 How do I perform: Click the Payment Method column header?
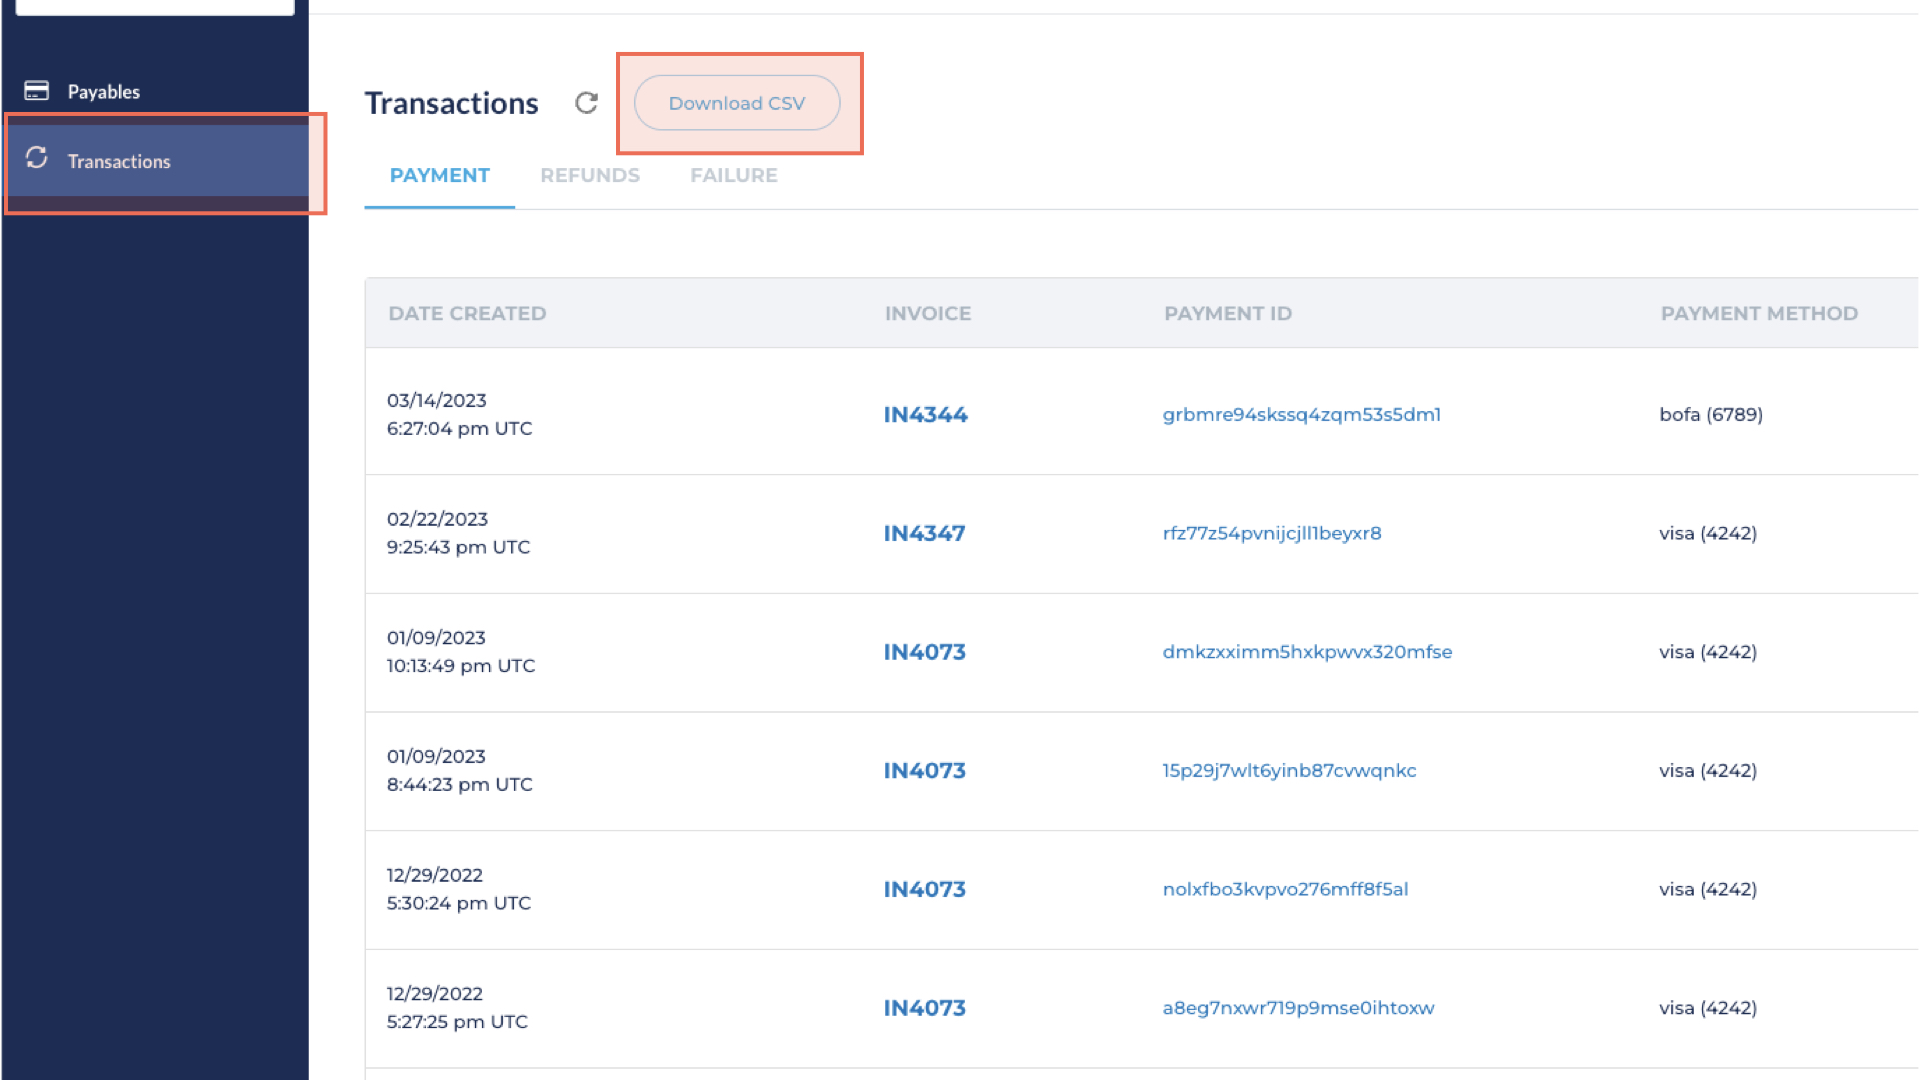1760,312
